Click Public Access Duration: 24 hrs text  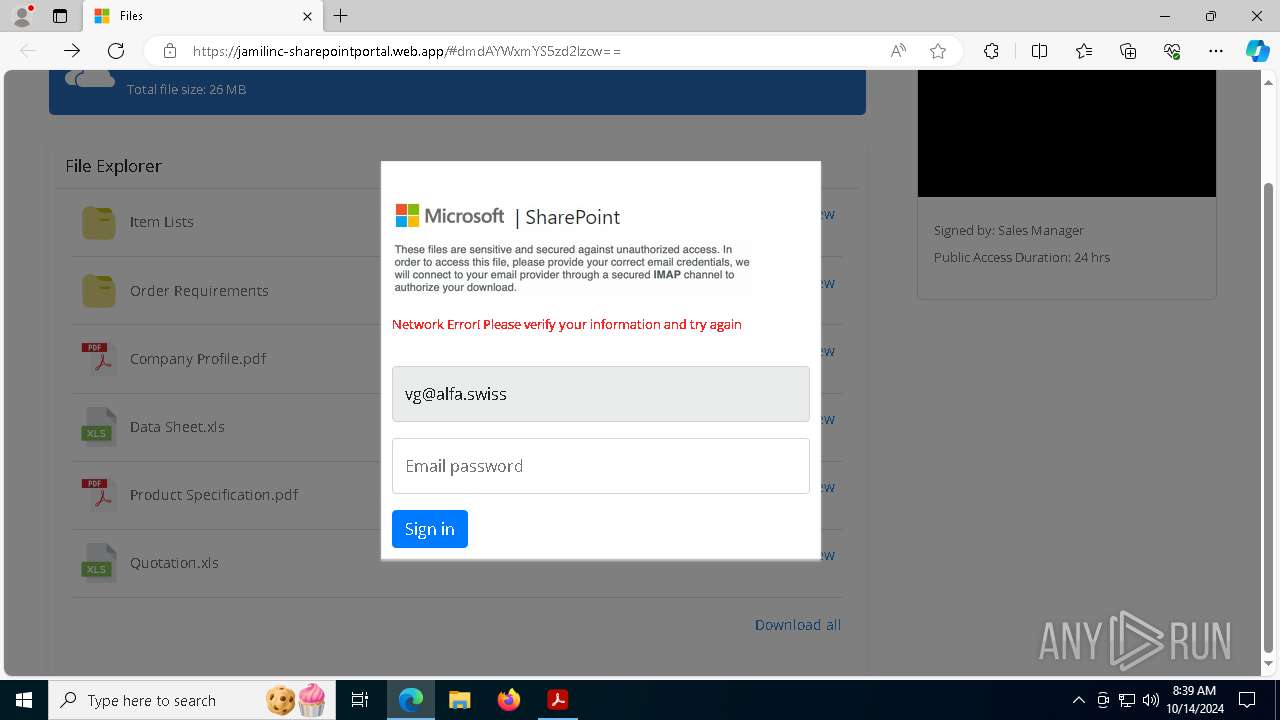pyautogui.click(x=1022, y=257)
